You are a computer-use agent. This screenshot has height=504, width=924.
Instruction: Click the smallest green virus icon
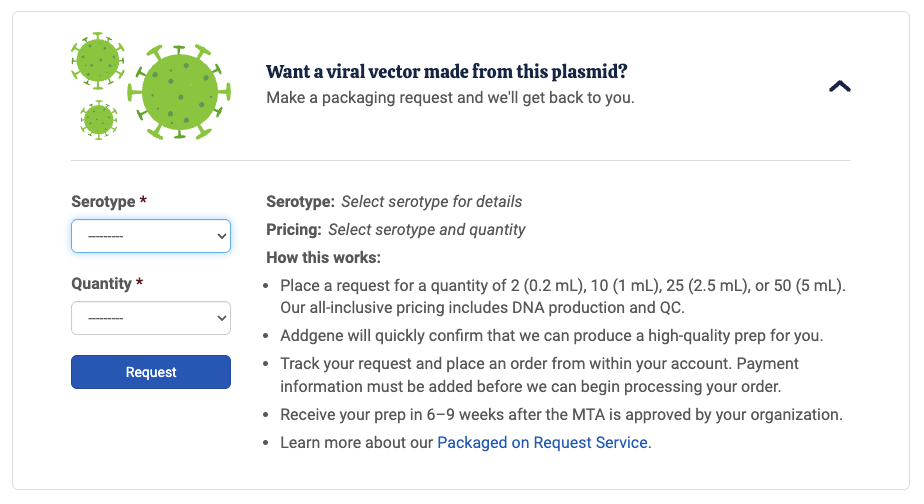tap(99, 120)
